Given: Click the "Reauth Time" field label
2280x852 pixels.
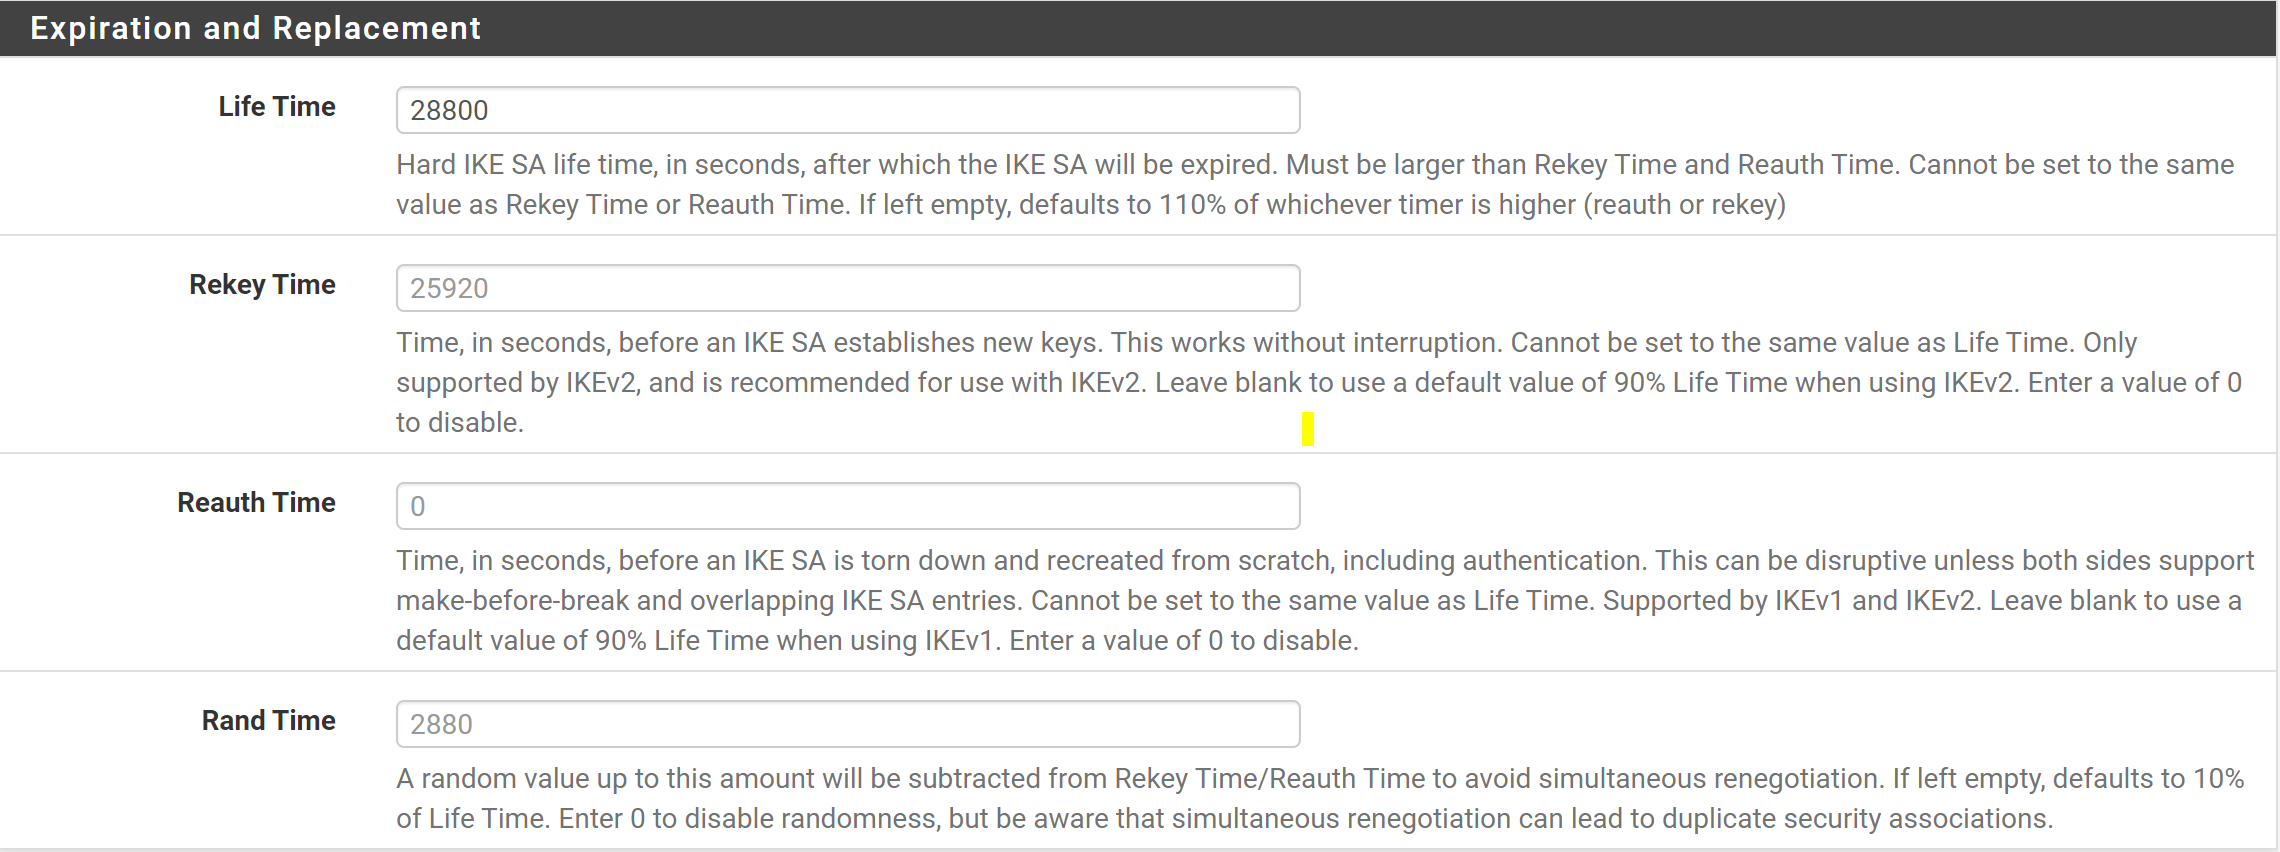Looking at the screenshot, I should coord(256,503).
